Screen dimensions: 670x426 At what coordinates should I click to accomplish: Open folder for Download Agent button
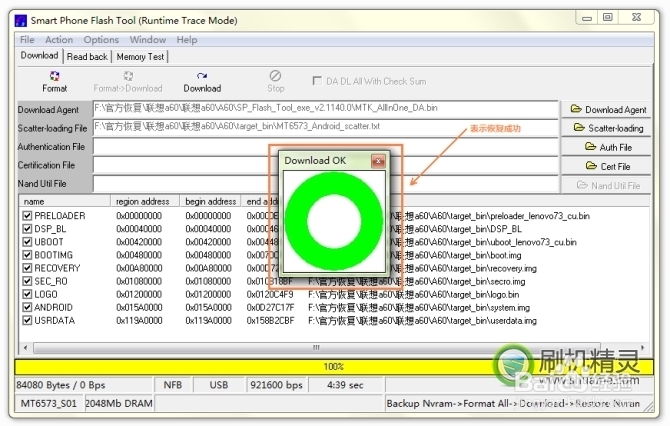(x=606, y=110)
